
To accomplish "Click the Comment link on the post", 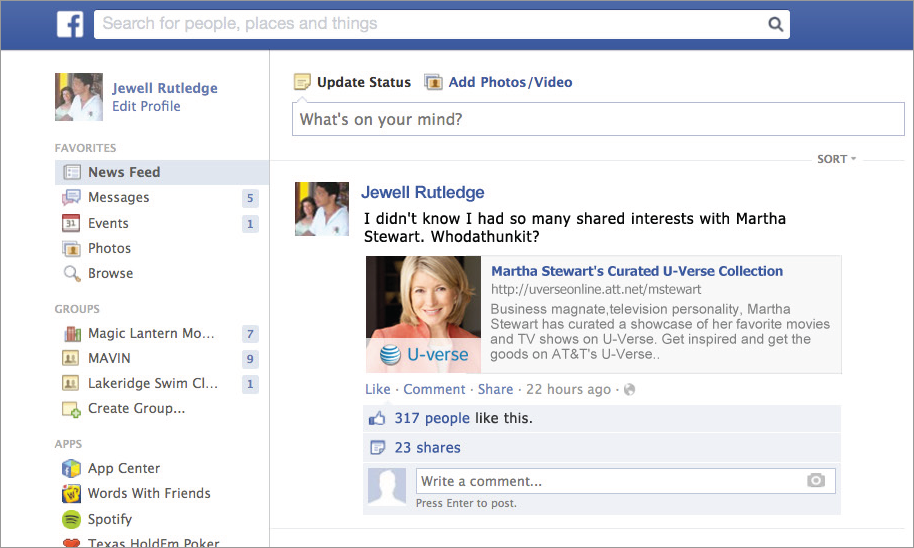I will pyautogui.click(x=434, y=389).
